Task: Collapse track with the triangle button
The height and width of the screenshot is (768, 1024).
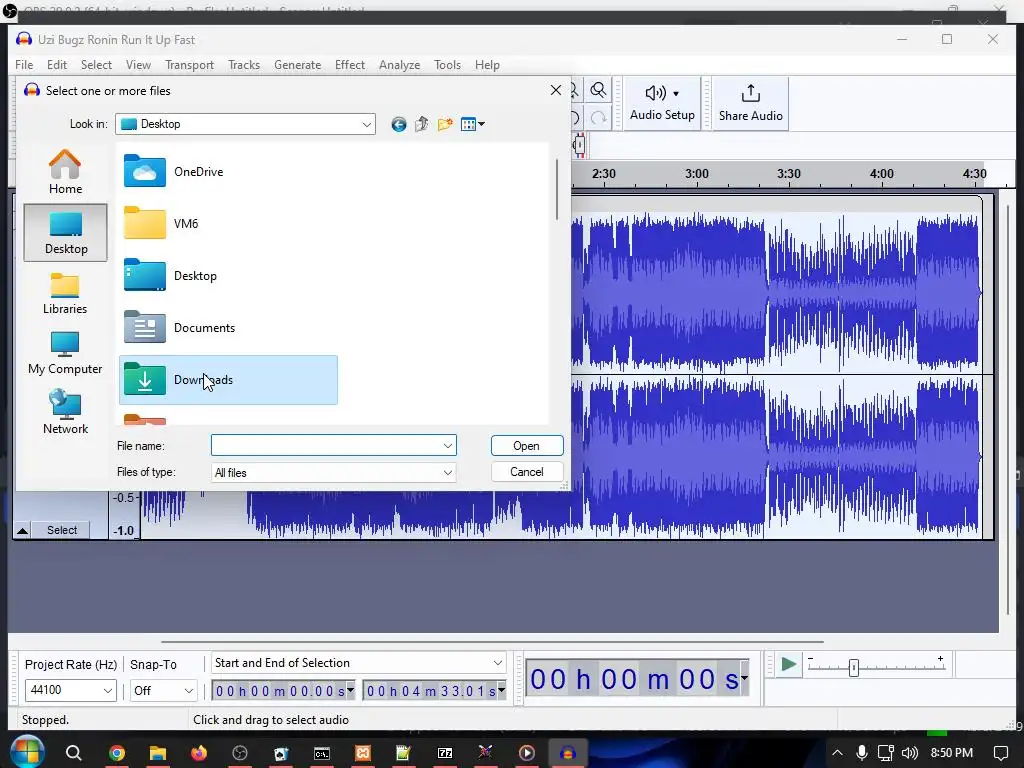Action: pyautogui.click(x=22, y=530)
